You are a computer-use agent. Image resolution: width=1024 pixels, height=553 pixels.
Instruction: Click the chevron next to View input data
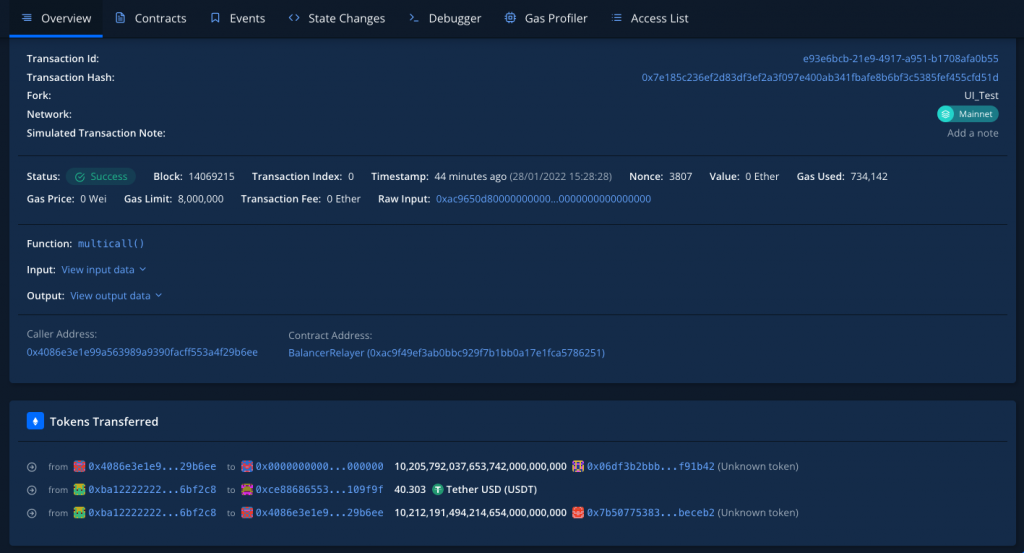point(142,270)
